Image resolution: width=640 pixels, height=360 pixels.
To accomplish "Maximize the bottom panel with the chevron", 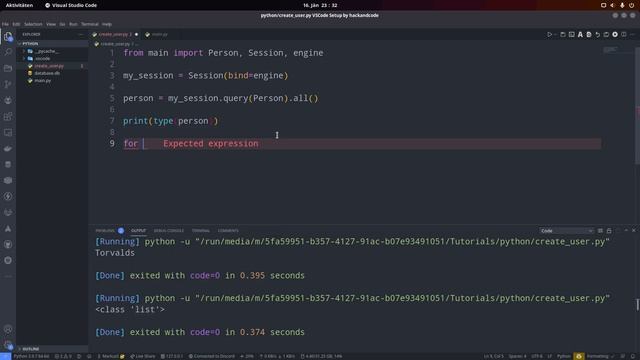I will pos(626,231).
